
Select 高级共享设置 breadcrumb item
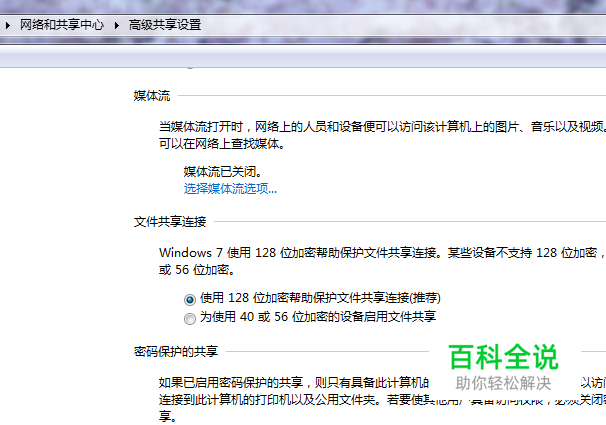(165, 25)
